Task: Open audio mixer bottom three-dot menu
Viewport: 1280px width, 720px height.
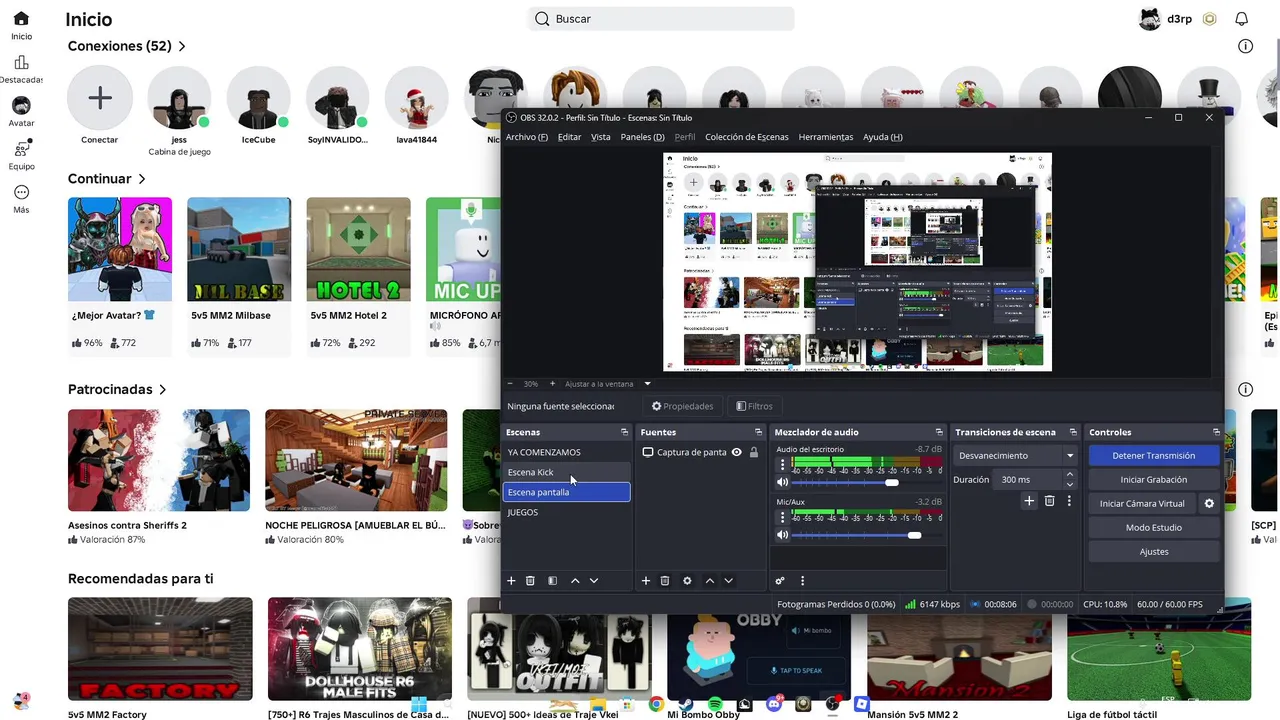Action: coord(802,581)
